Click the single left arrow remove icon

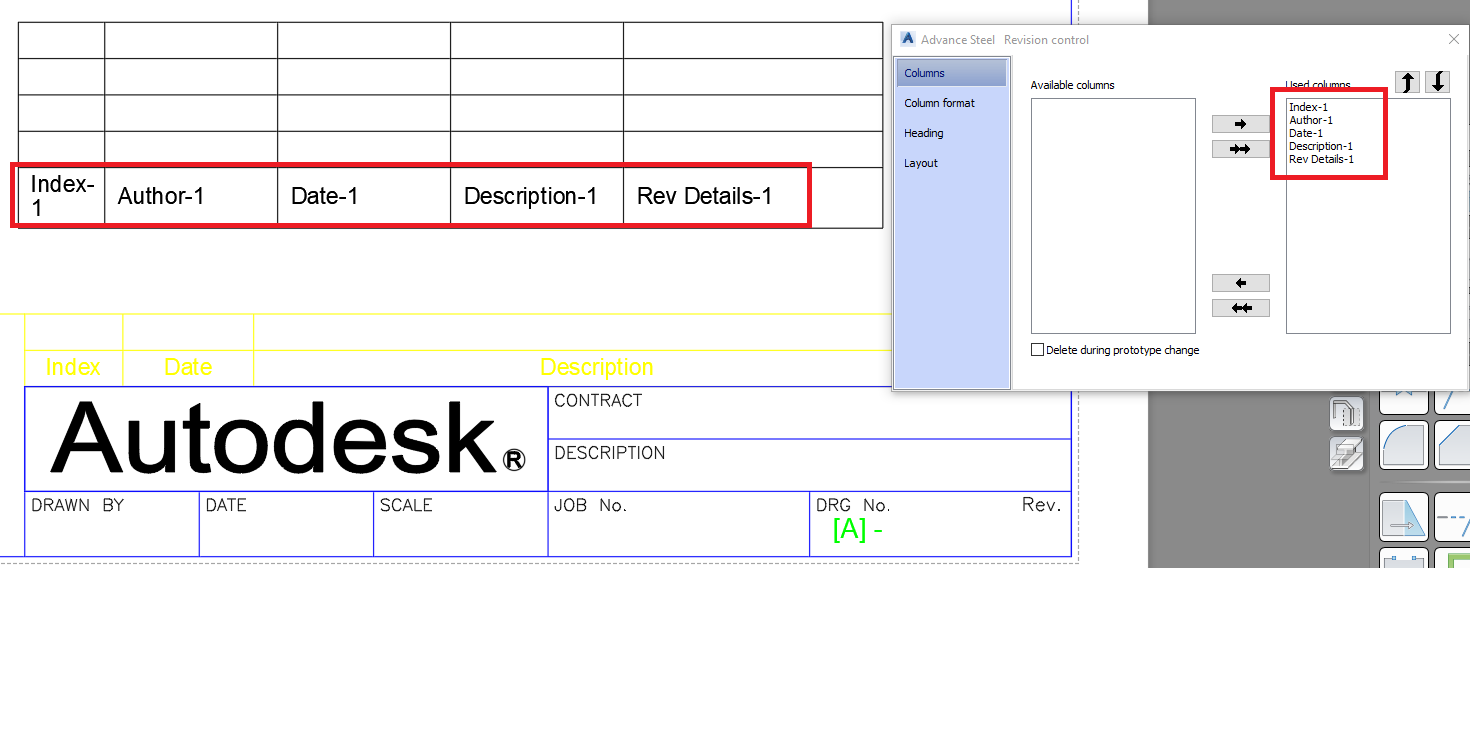1240,283
